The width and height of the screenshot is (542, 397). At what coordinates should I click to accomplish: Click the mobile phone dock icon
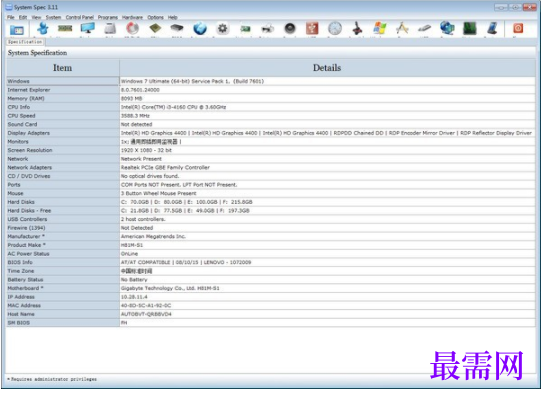click(492, 28)
